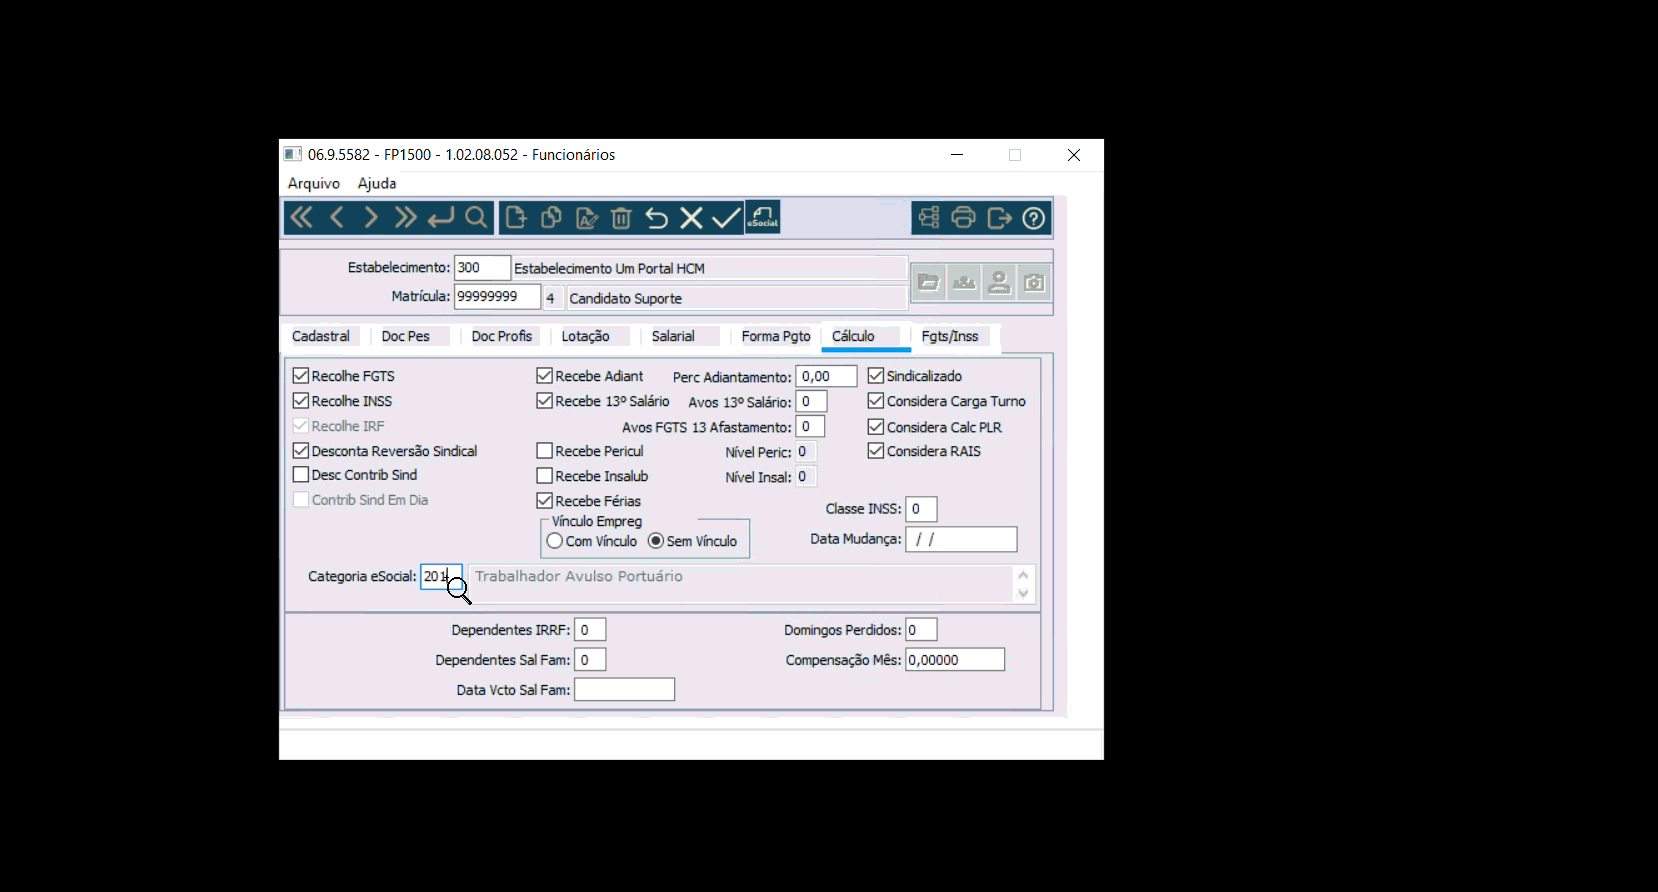Switch to the Salarial tab
Screen dimensions: 1658x892
tap(673, 336)
